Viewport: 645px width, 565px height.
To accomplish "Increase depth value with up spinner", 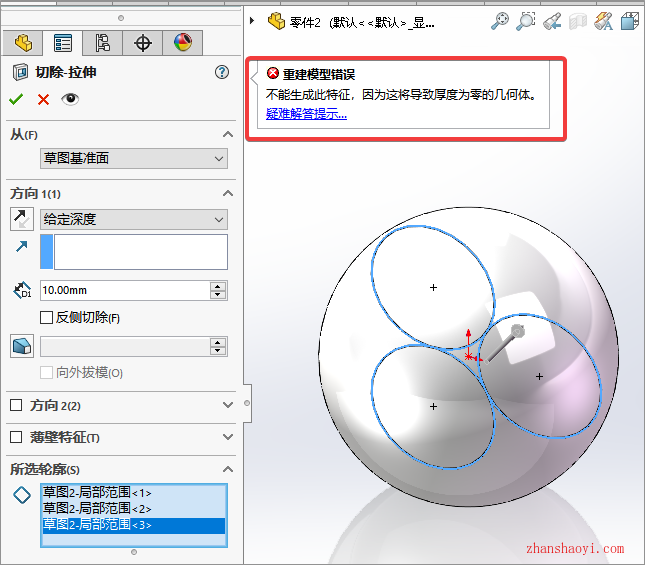I will pyautogui.click(x=218, y=286).
